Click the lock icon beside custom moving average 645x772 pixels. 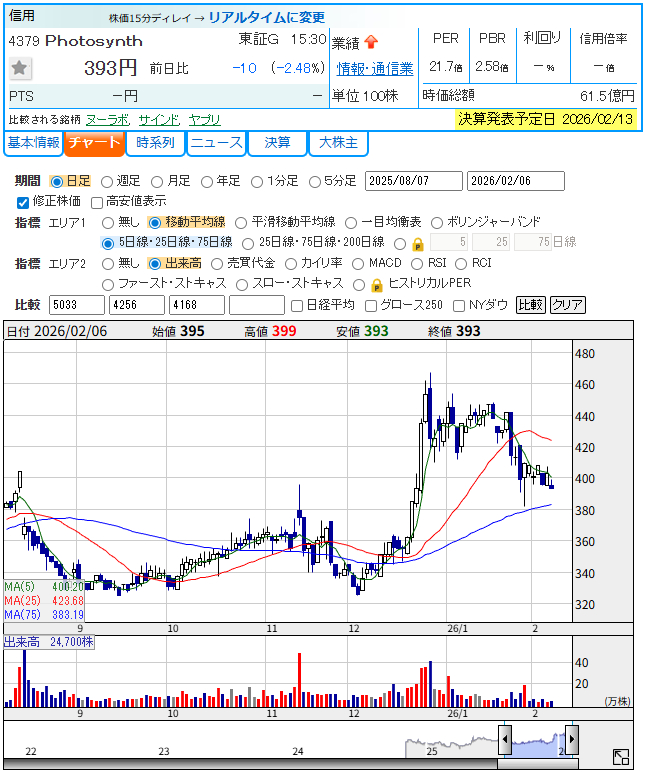click(417, 243)
